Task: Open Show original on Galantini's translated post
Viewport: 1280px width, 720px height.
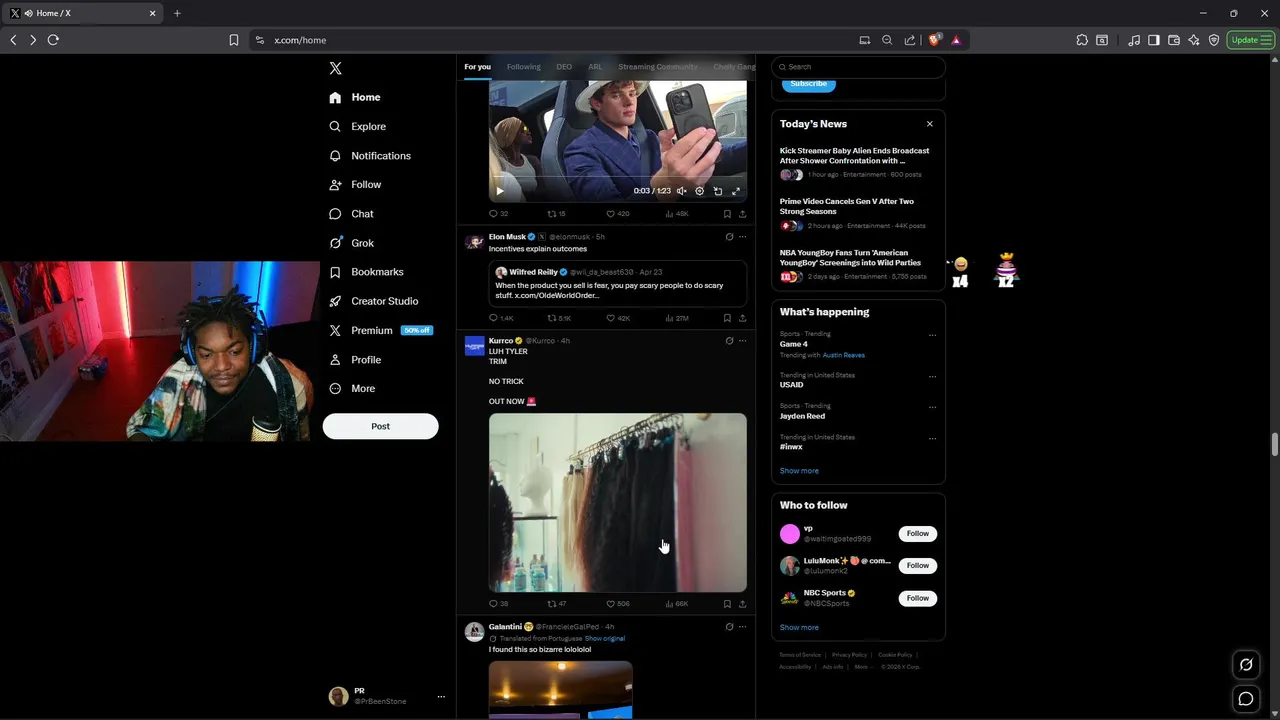Action: 605,638
